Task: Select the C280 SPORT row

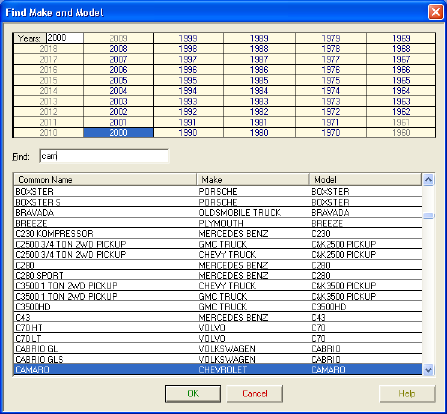Action: (218, 275)
